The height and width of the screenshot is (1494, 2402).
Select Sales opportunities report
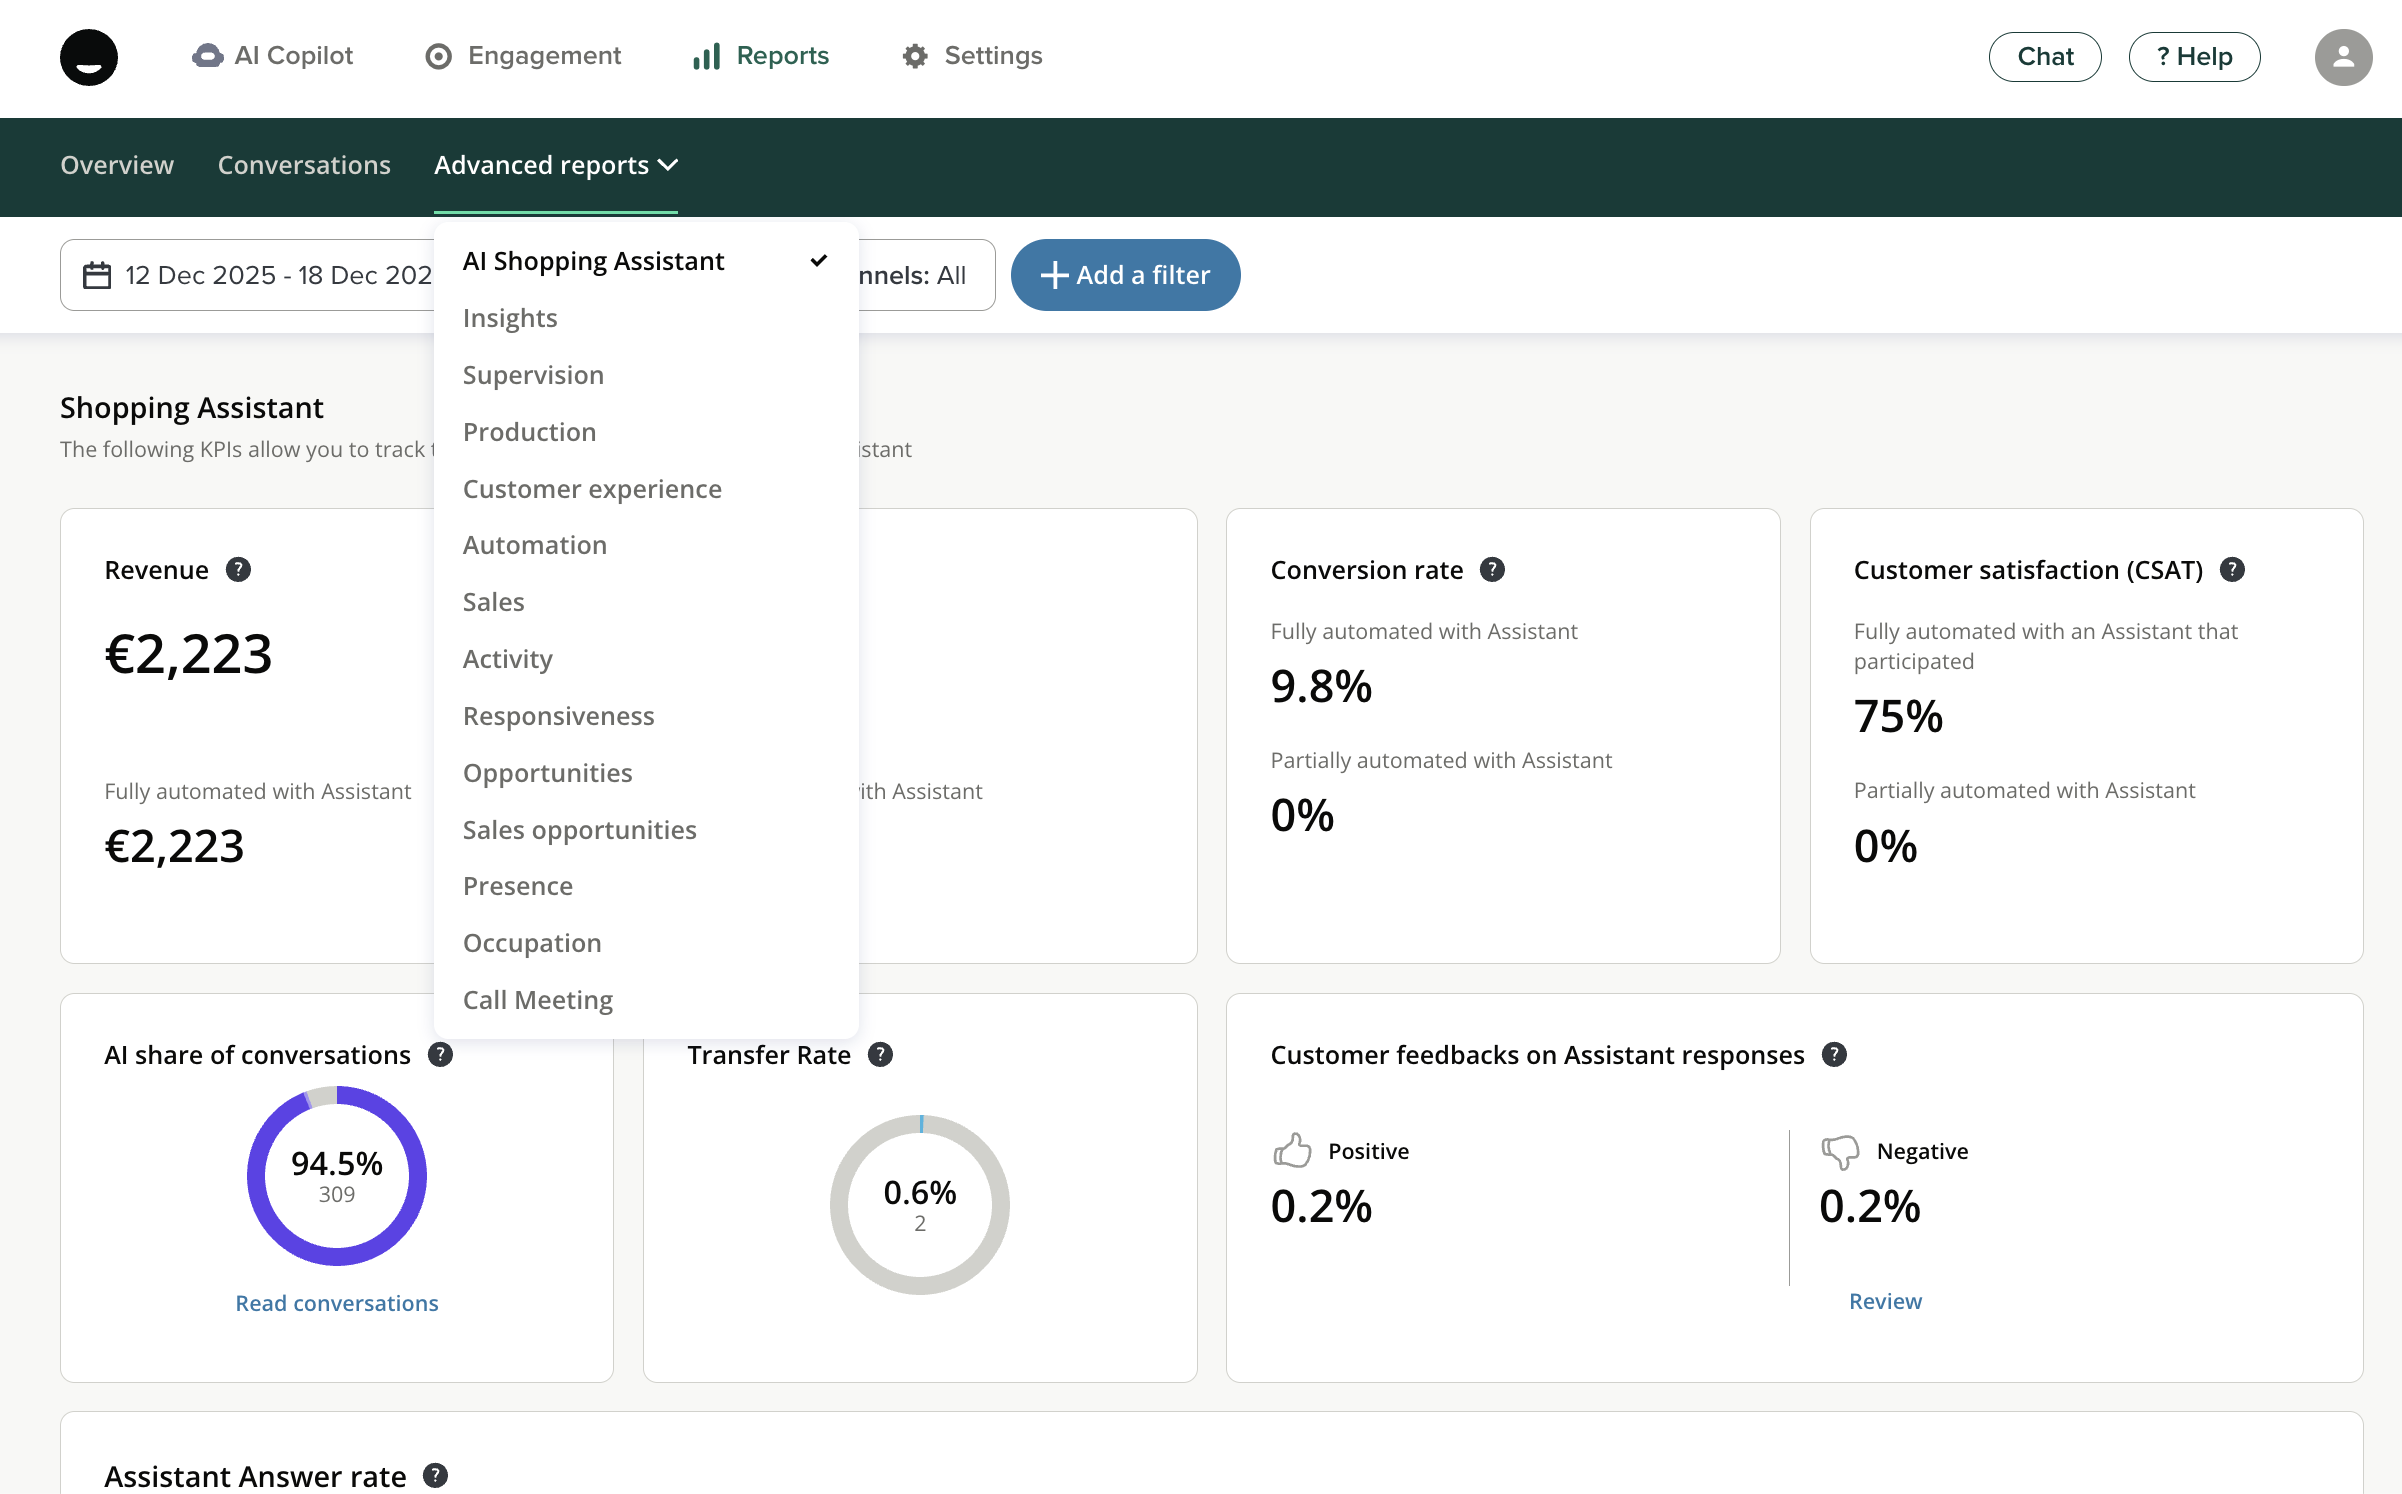coord(579,830)
